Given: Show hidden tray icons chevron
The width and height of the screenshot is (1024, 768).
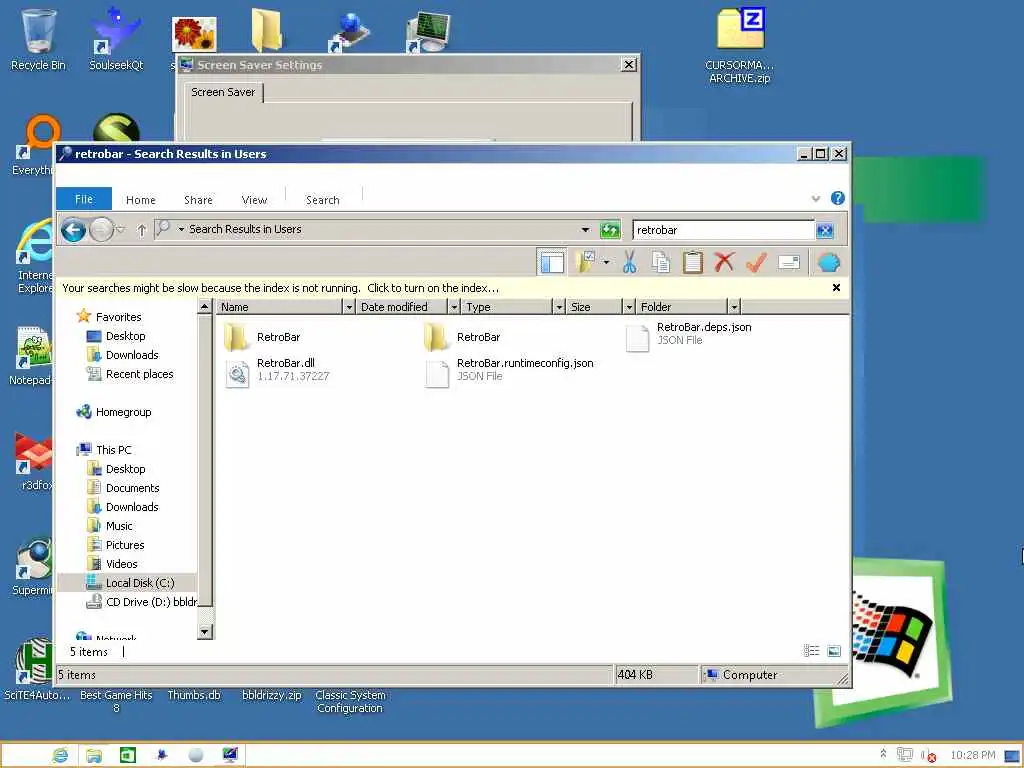Looking at the screenshot, I should (x=883, y=754).
